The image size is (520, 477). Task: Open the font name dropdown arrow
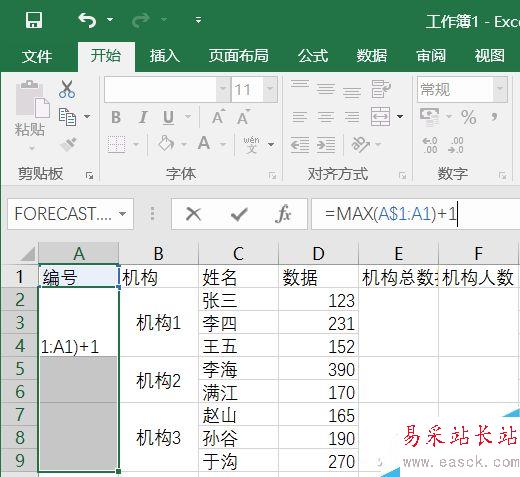coord(223,89)
